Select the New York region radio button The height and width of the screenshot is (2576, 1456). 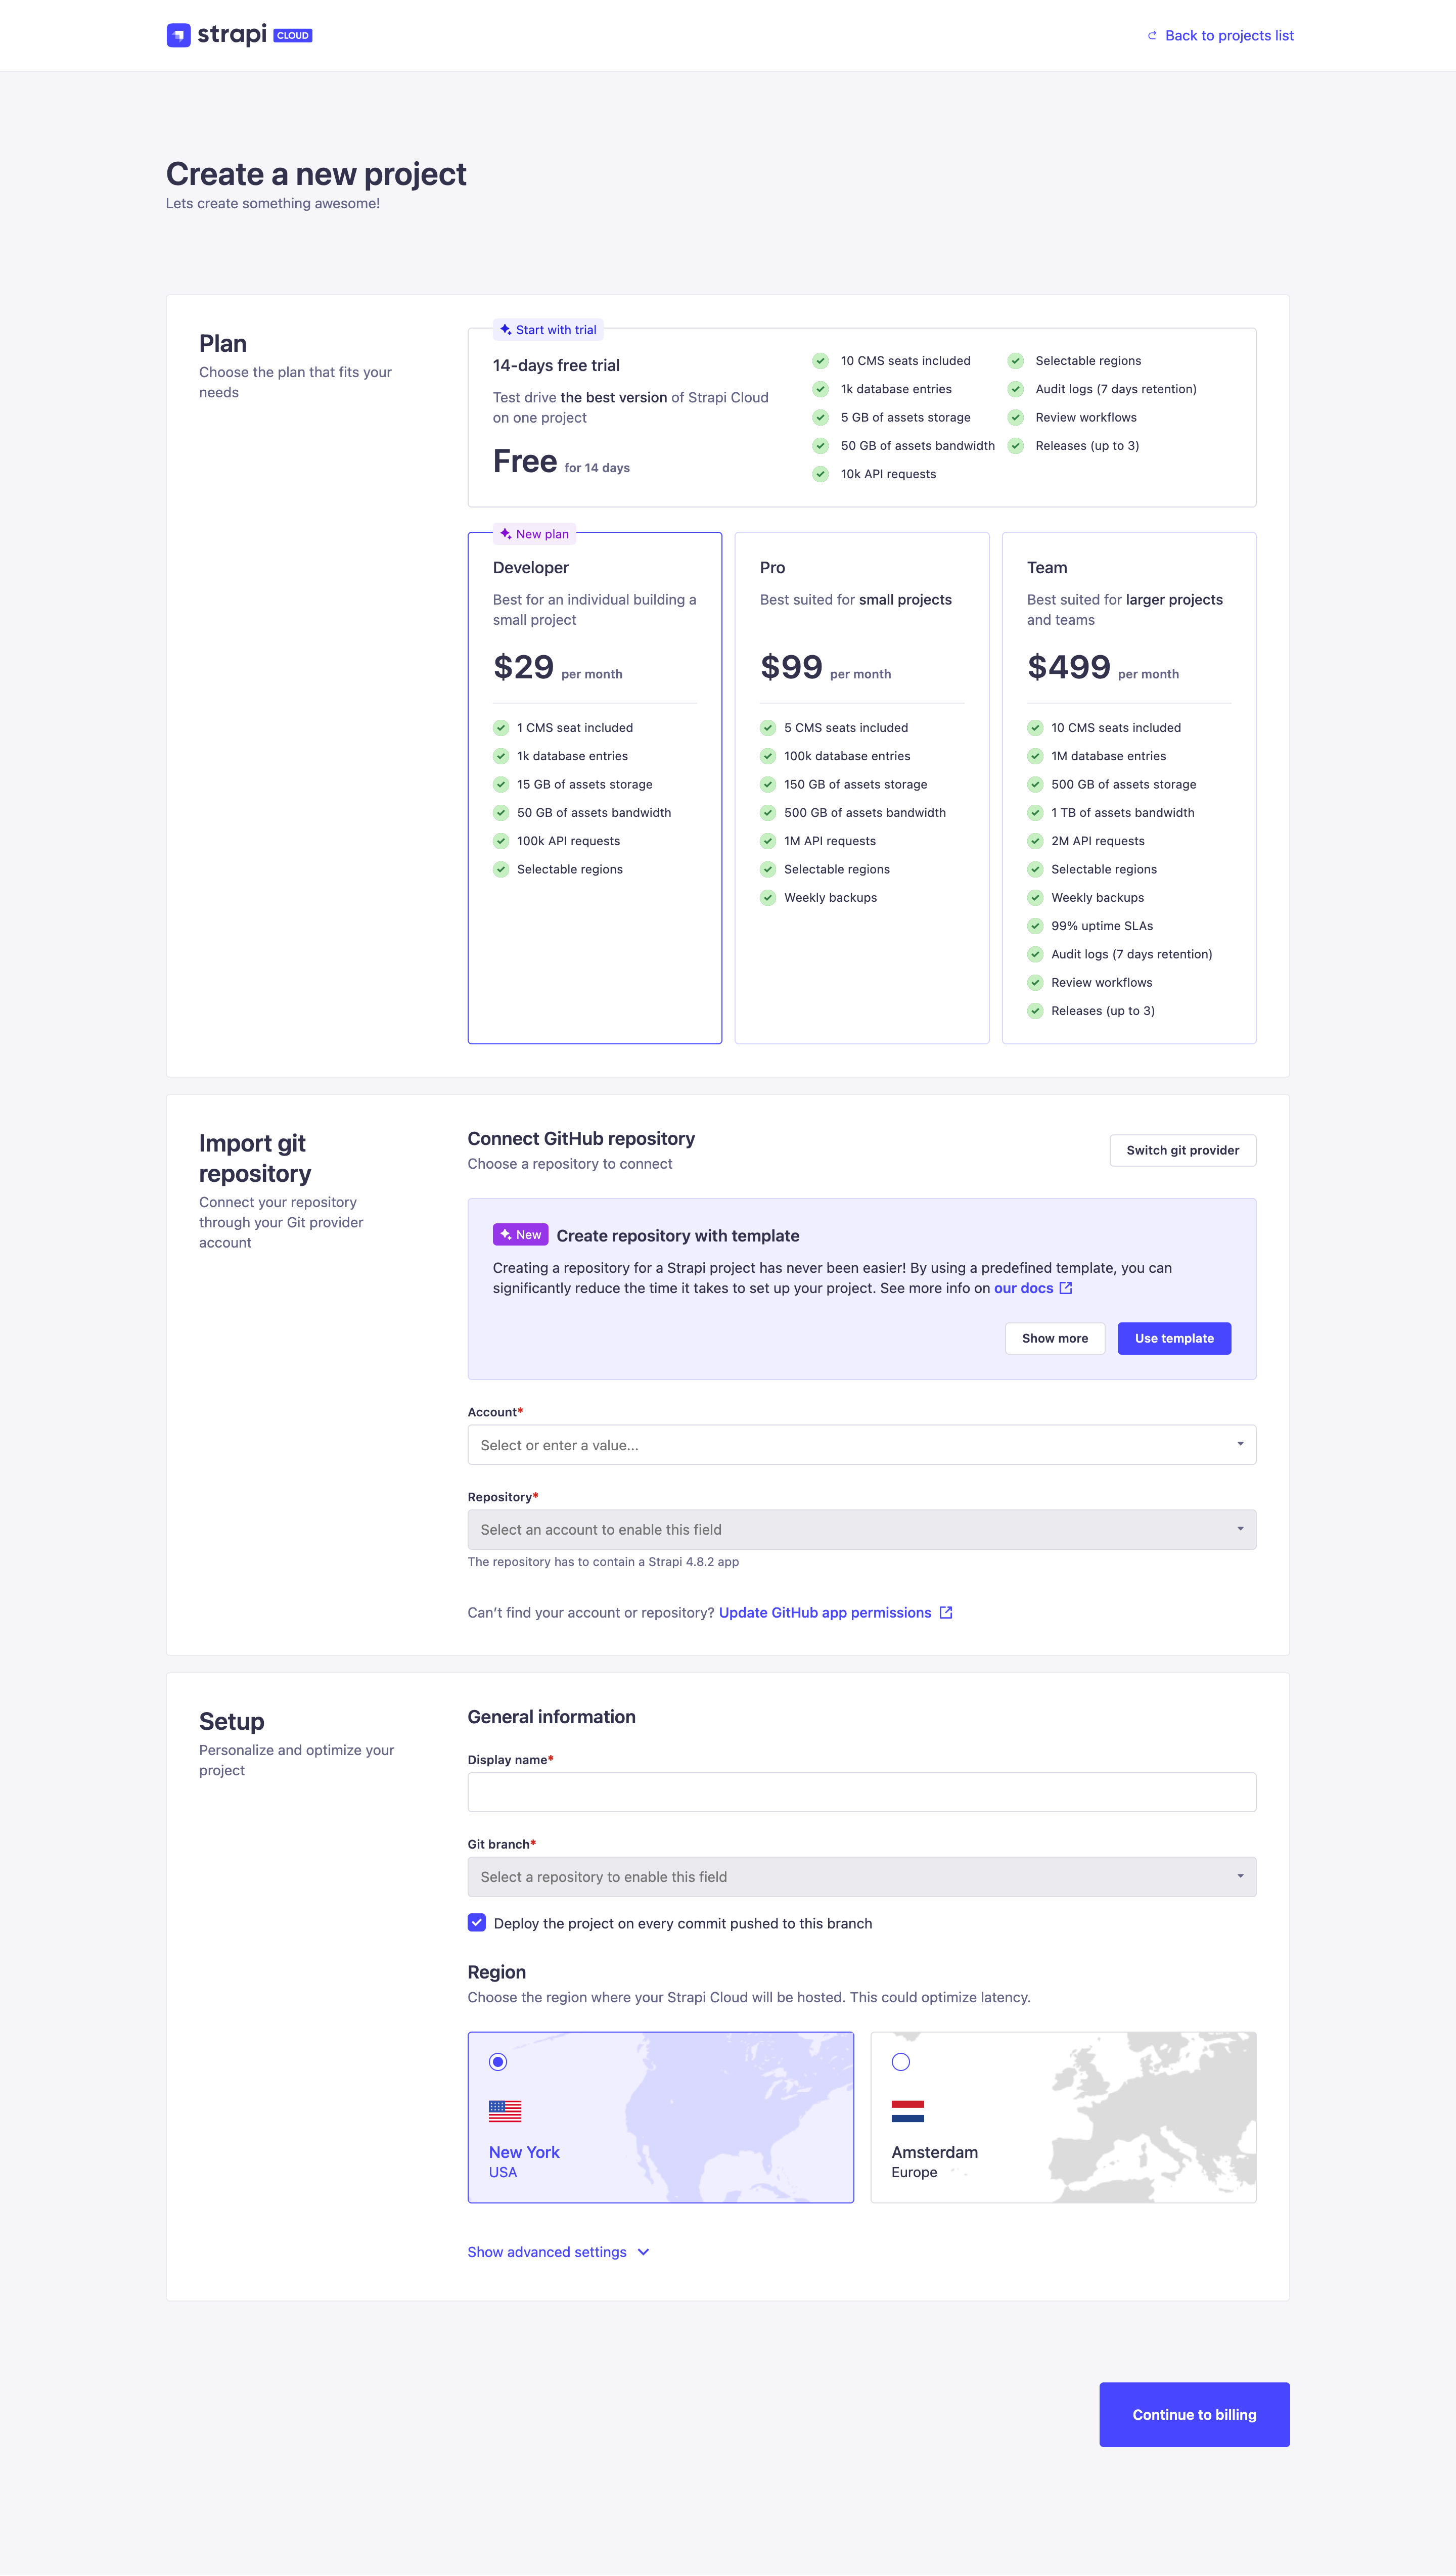click(498, 2062)
